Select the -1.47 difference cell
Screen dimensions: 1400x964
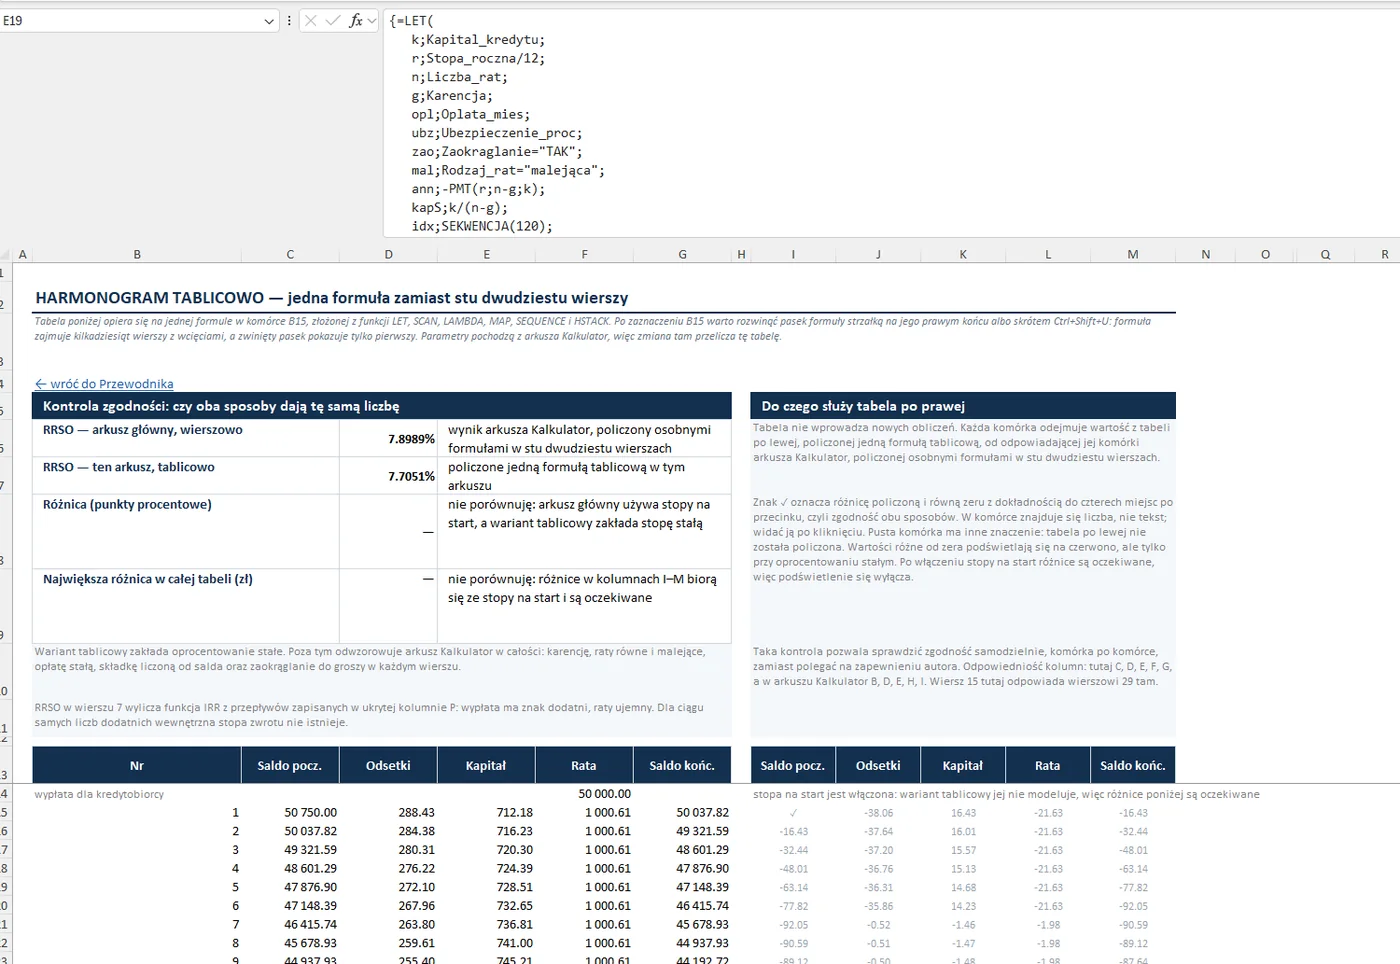[x=963, y=943]
